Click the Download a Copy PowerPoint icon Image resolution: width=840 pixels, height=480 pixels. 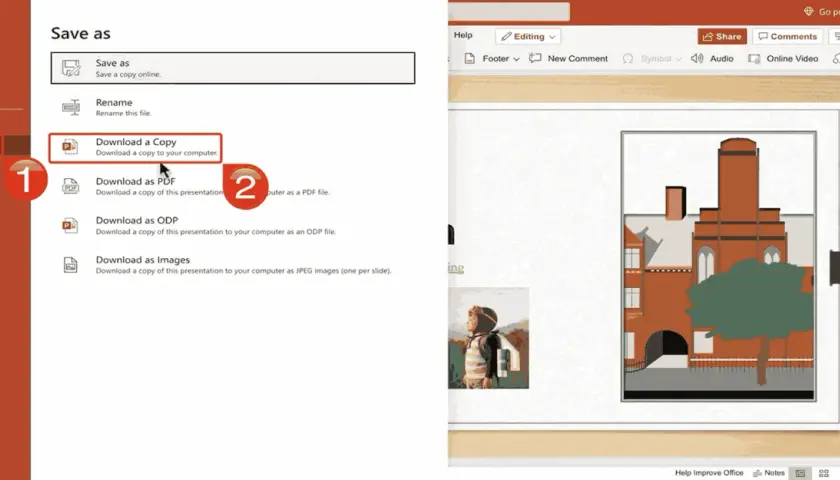[x=70, y=146]
